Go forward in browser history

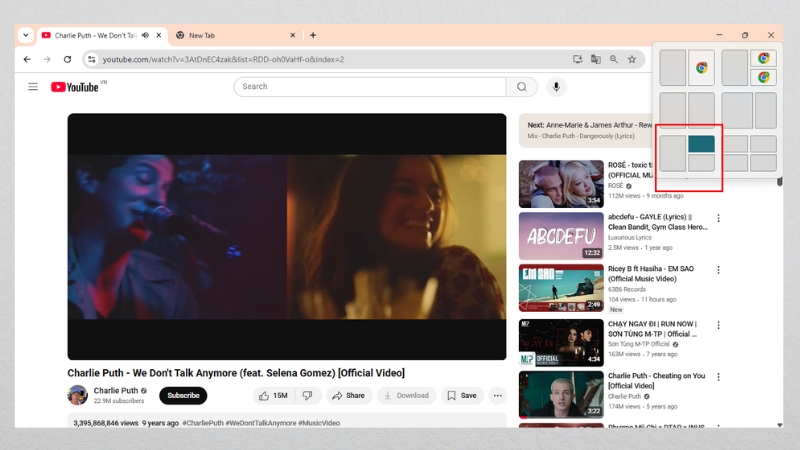(x=47, y=59)
